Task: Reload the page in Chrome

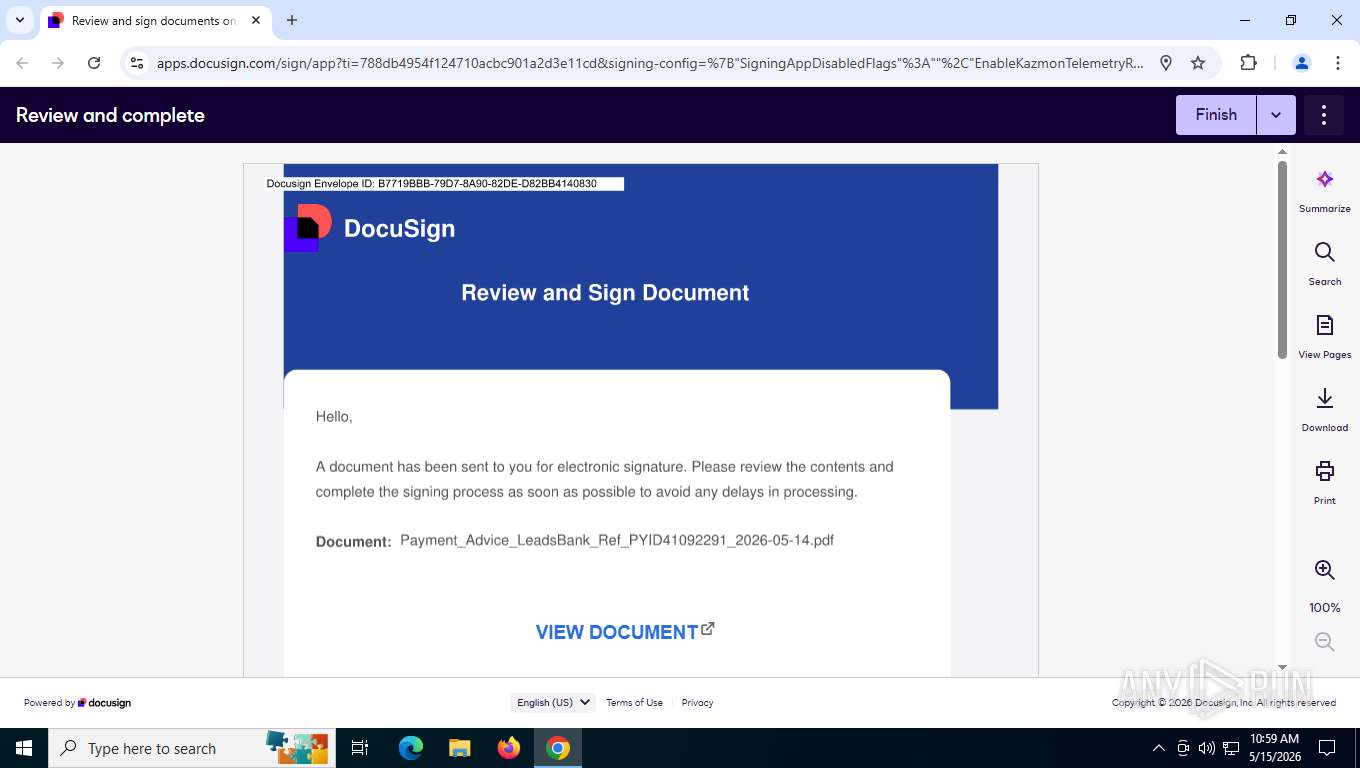Action: (x=94, y=63)
